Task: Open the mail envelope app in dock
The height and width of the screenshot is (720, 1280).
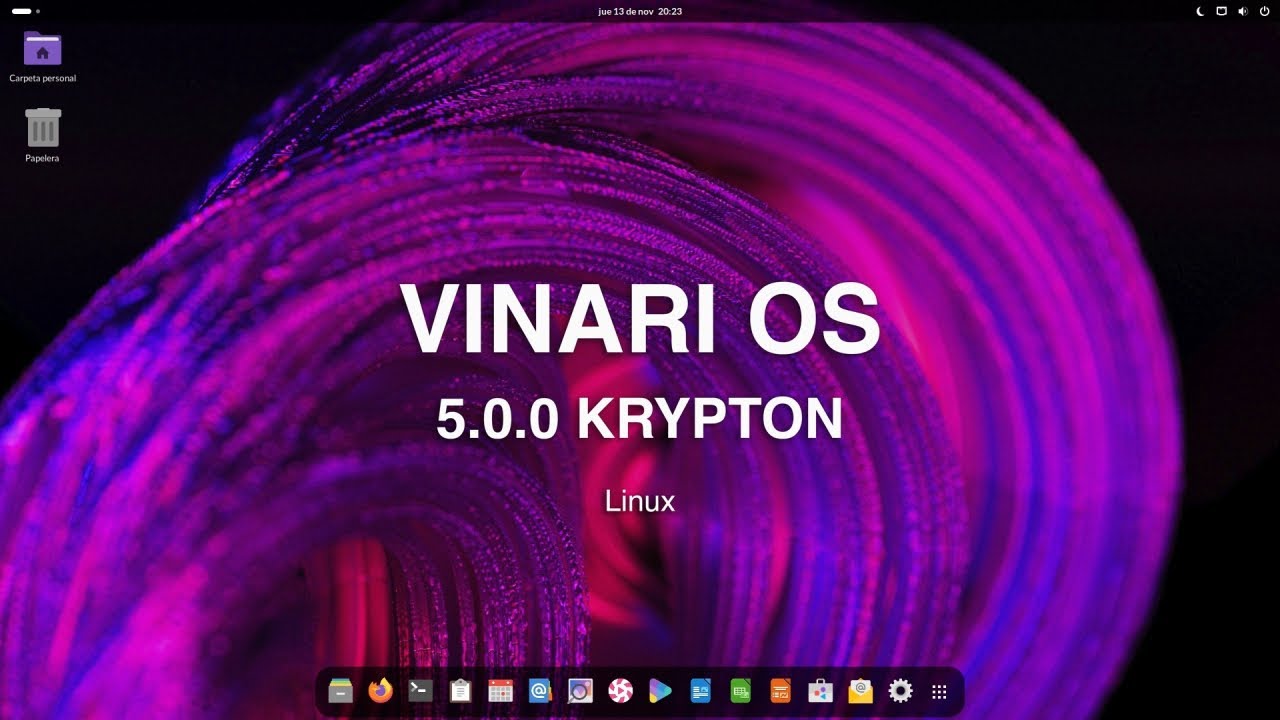Action: (x=861, y=691)
